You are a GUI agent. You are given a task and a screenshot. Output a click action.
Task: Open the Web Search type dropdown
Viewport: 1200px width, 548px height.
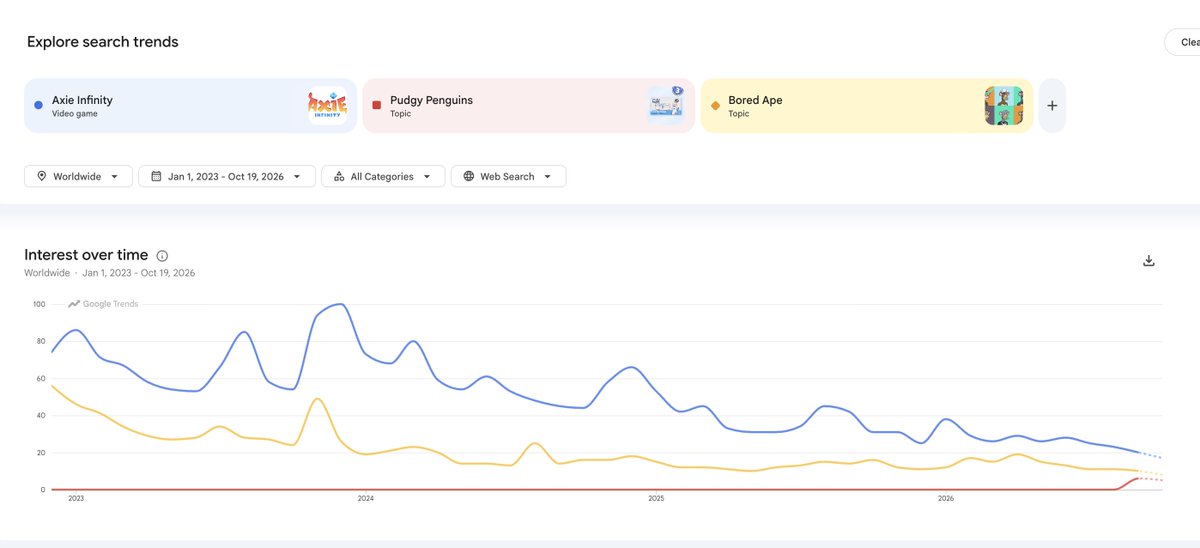509,176
